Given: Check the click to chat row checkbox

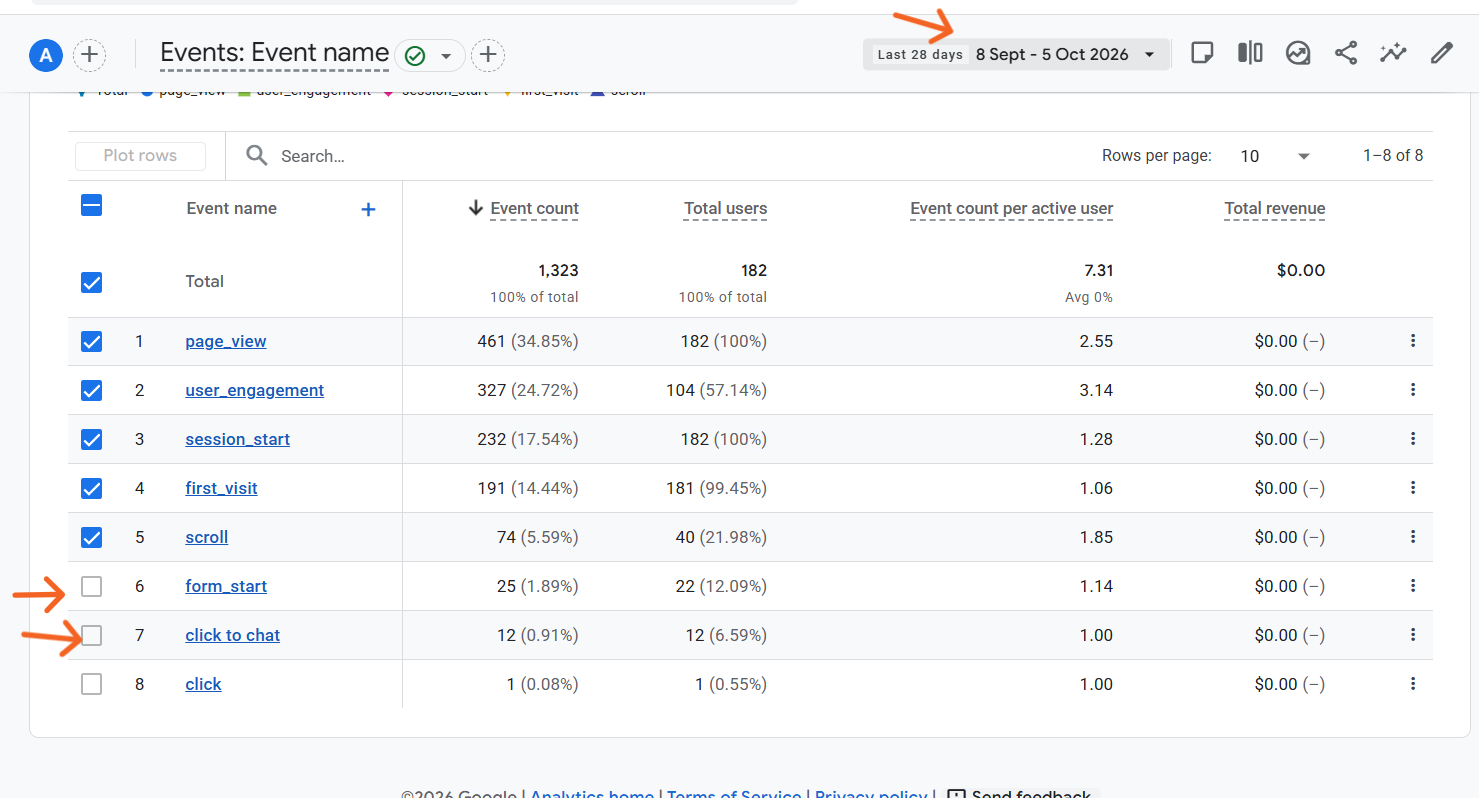Looking at the screenshot, I should click(91, 636).
